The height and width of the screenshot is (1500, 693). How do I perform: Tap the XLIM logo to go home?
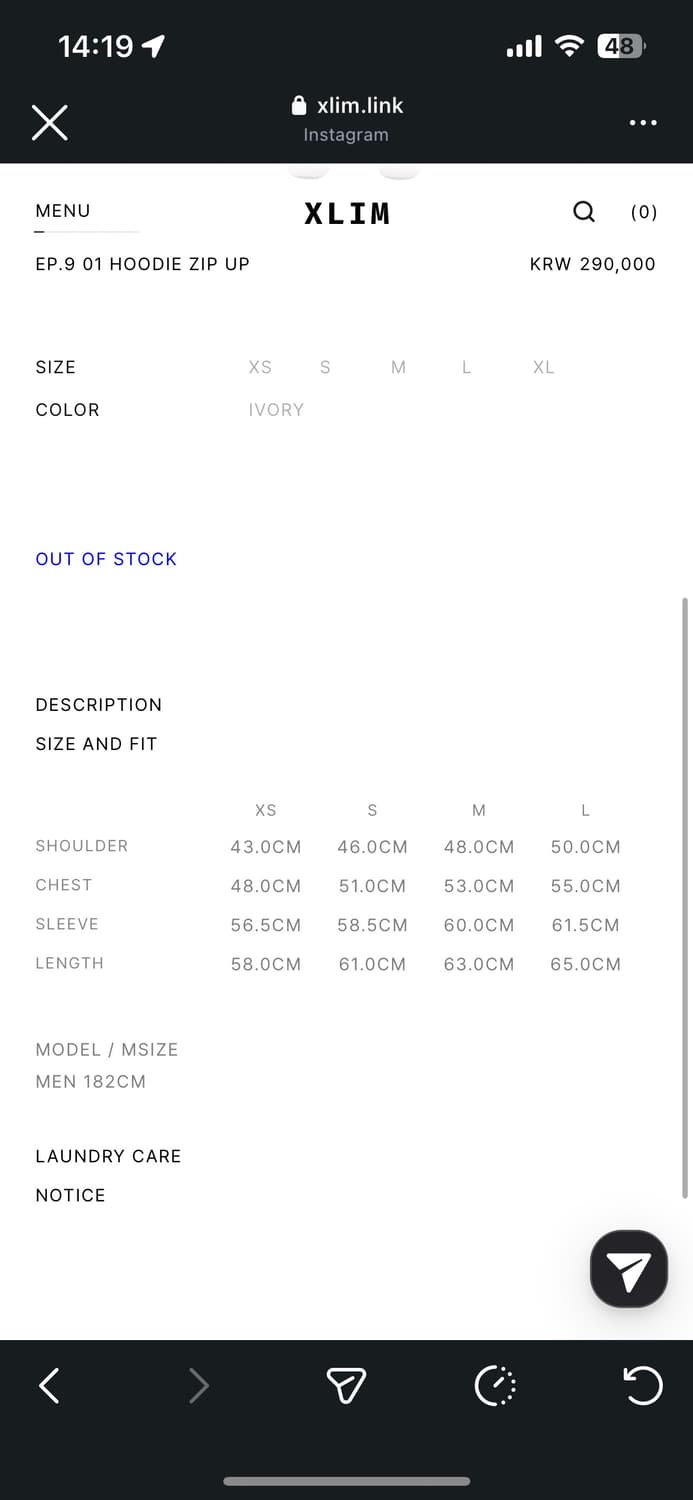click(x=347, y=213)
